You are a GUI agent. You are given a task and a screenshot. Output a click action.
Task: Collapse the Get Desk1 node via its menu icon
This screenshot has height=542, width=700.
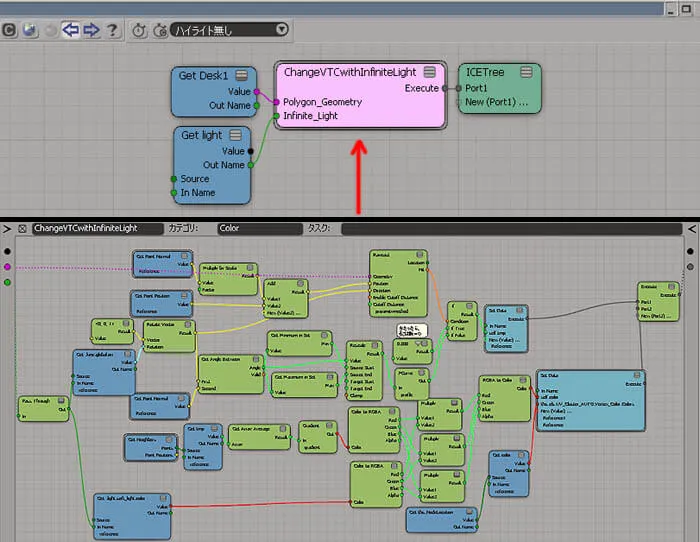[242, 75]
